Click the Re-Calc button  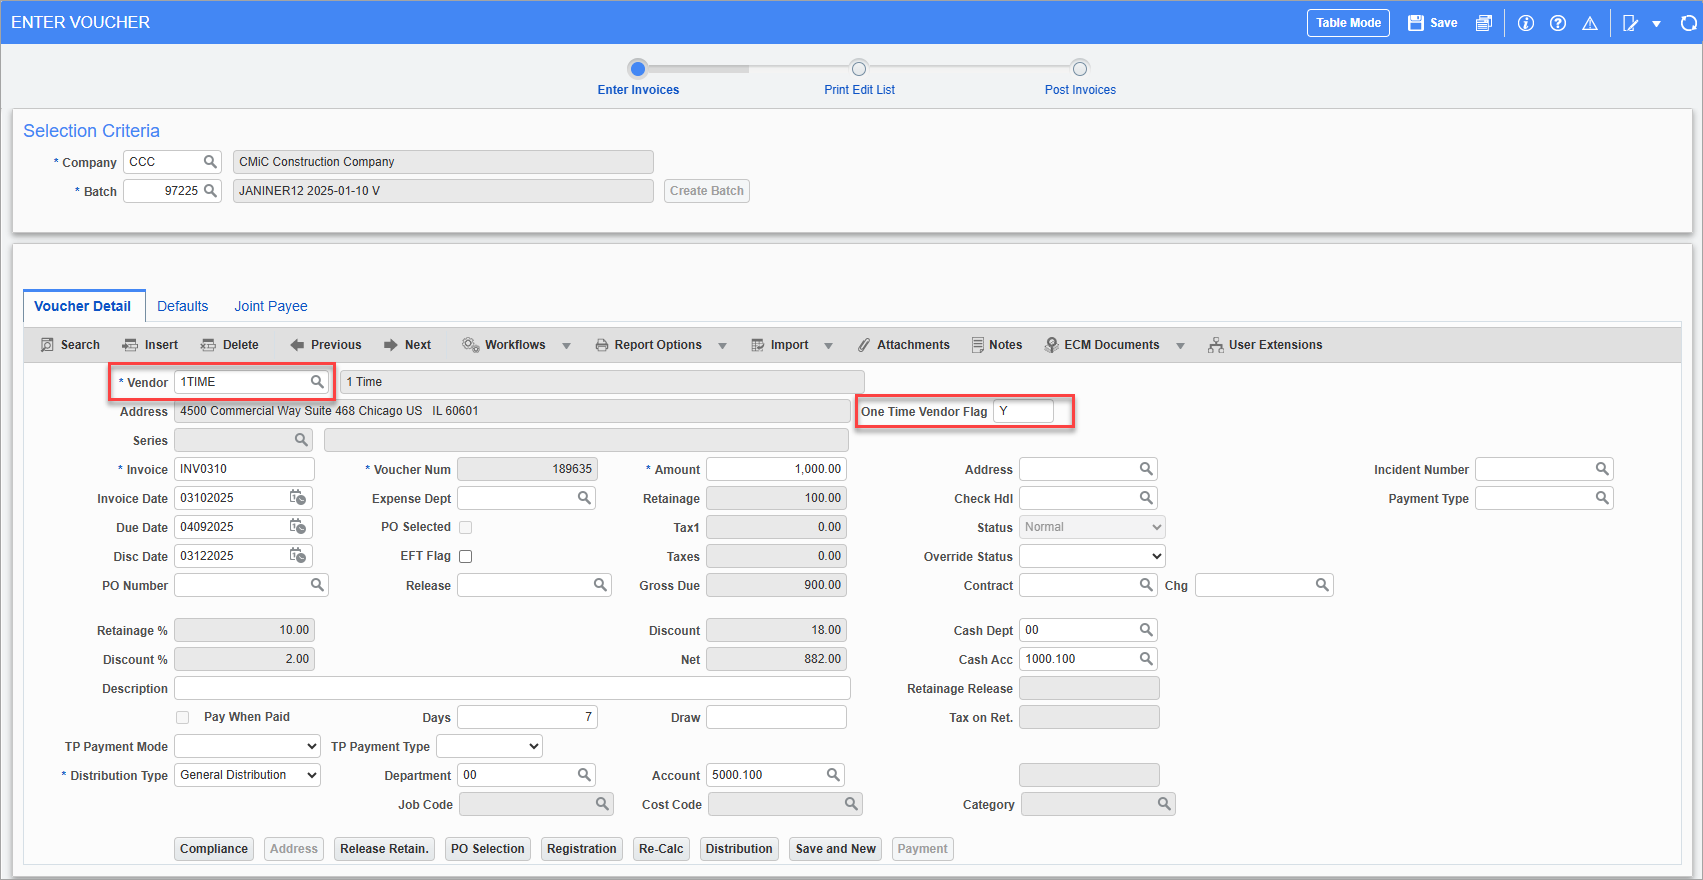pyautogui.click(x=661, y=849)
